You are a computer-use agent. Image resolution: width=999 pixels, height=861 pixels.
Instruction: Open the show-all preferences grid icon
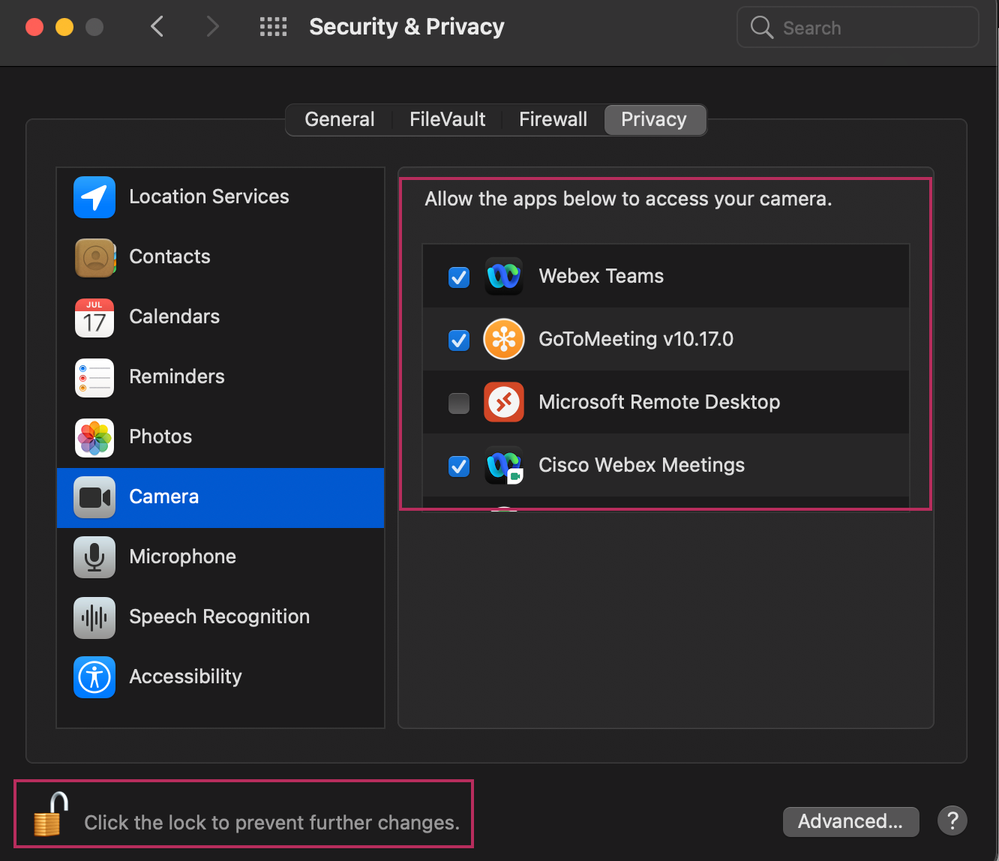pyautogui.click(x=273, y=27)
